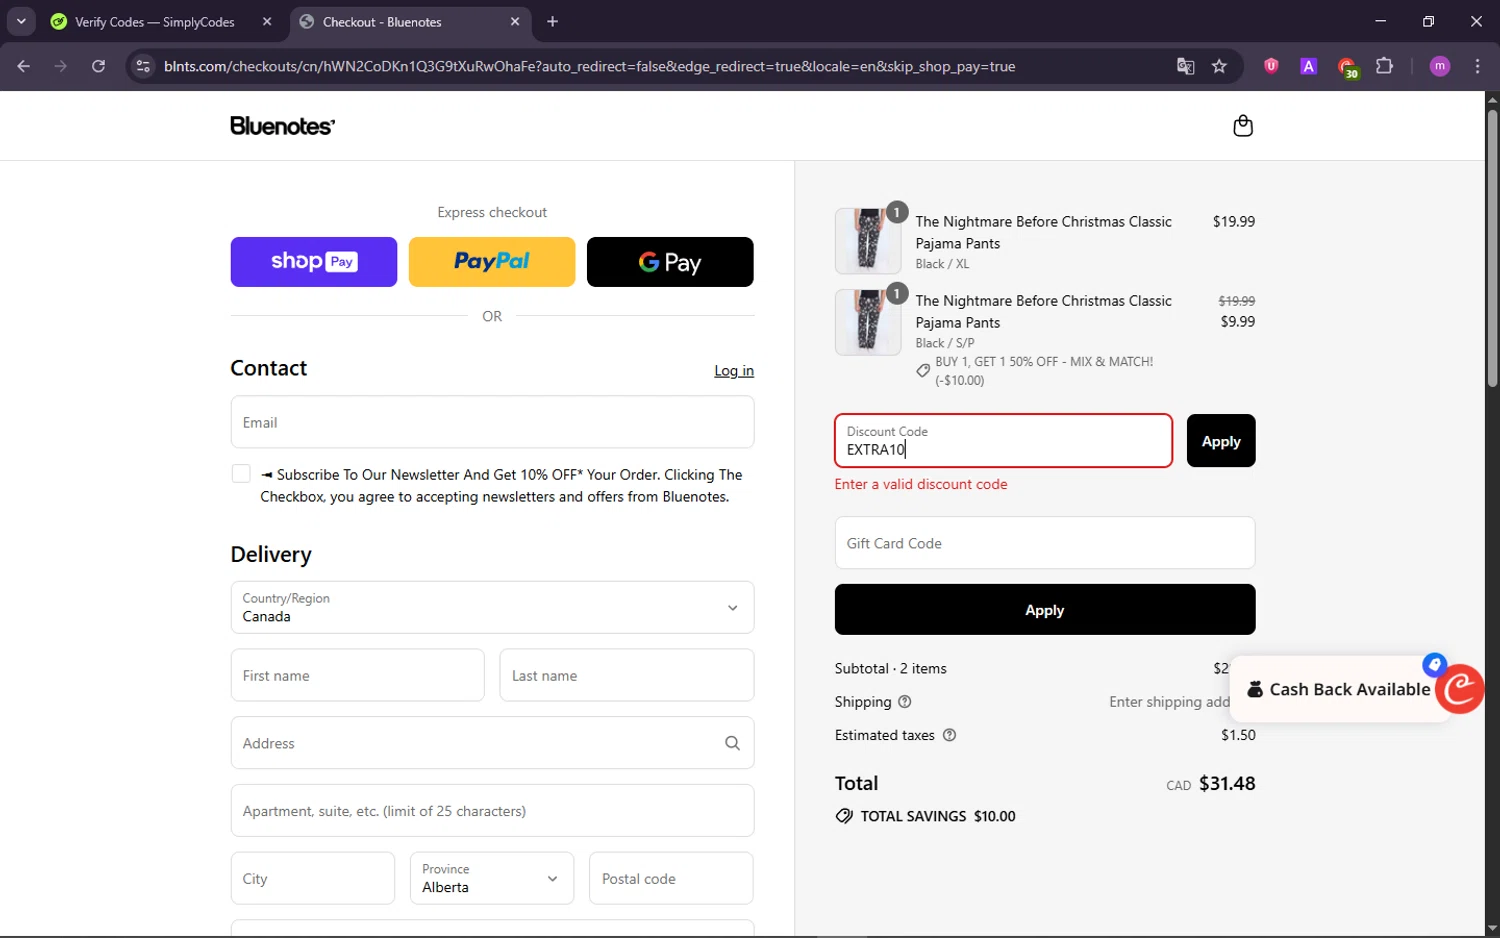This screenshot has width=1500, height=938.
Task: Pay with G Pay button
Action: click(670, 262)
